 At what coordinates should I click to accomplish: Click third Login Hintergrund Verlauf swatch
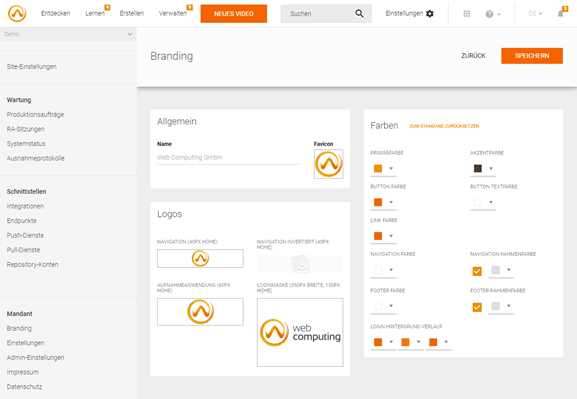tap(433, 342)
